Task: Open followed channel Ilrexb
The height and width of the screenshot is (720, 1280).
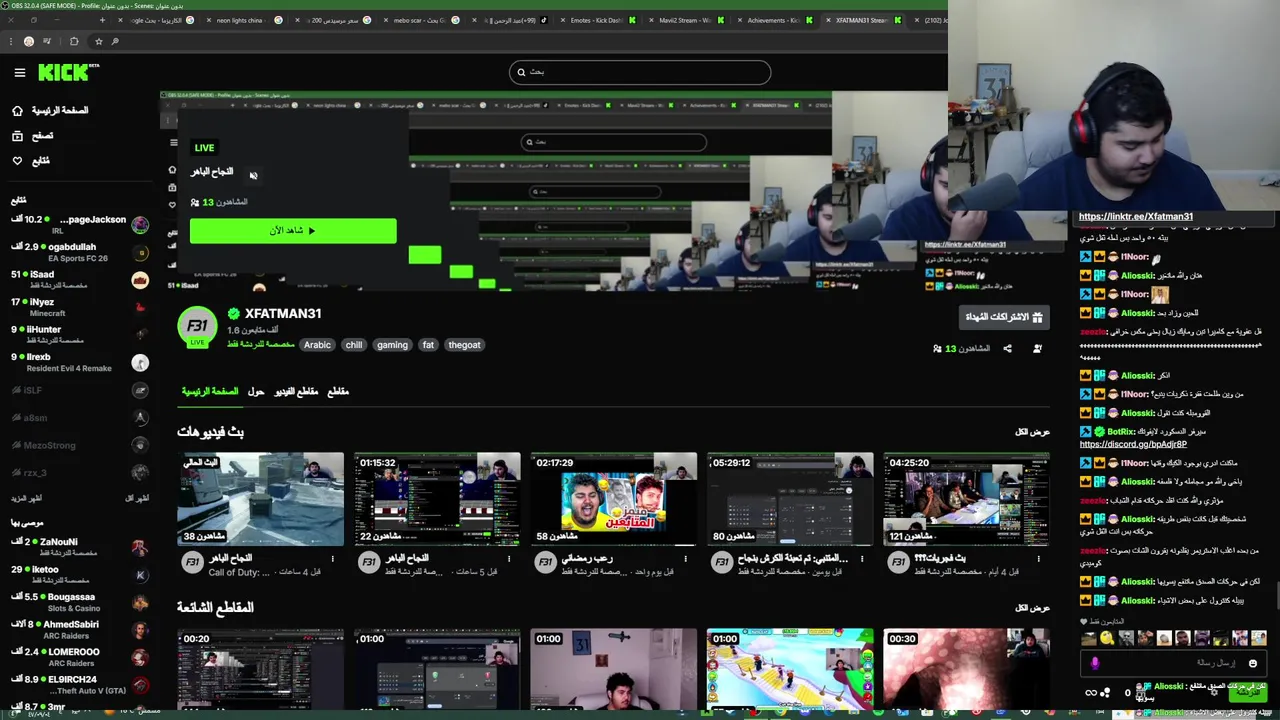Action: 78,362
